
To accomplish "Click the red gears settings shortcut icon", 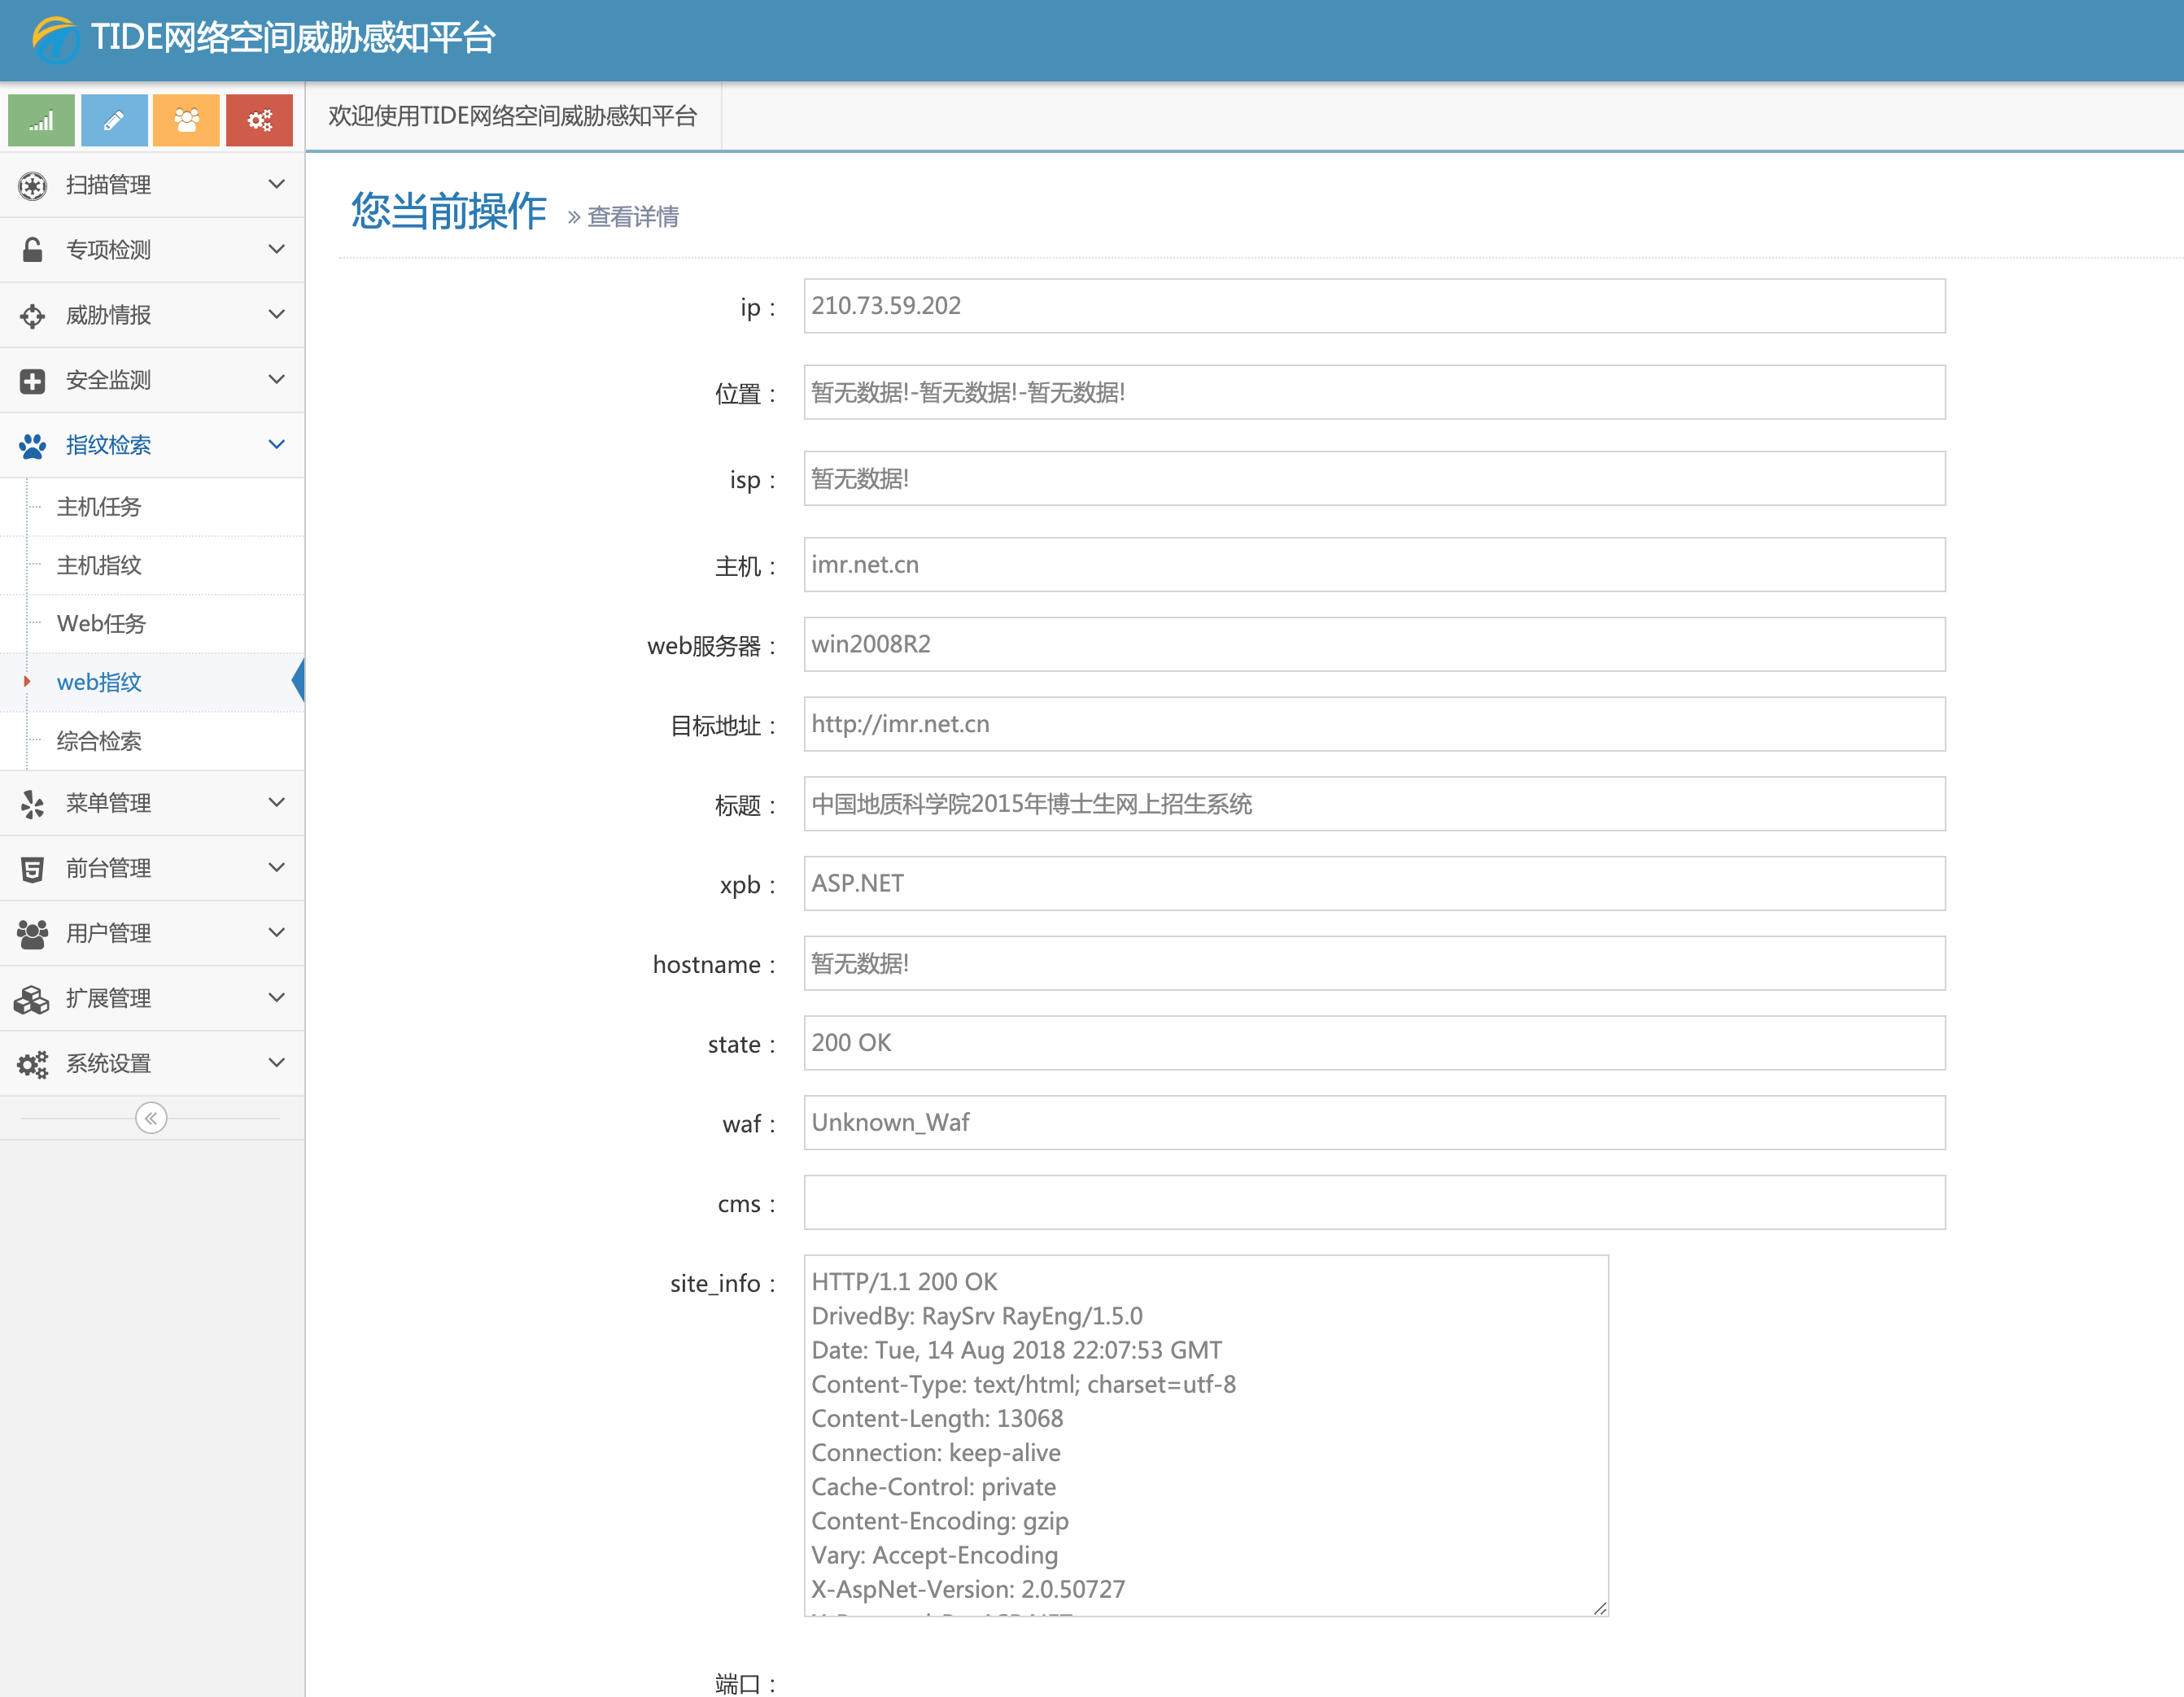I will coord(259,120).
